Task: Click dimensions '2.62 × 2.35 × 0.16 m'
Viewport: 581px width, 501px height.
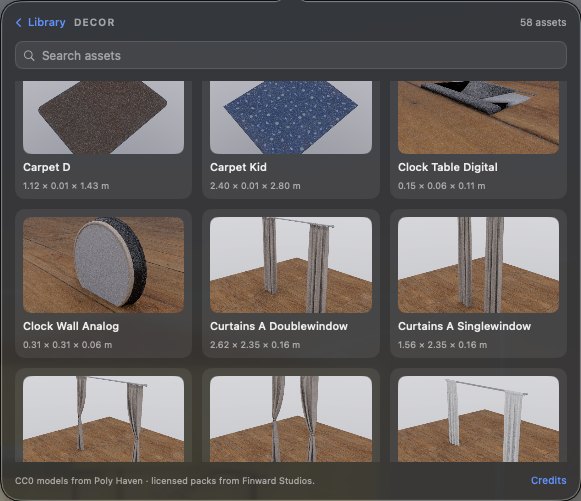Action: (x=255, y=345)
